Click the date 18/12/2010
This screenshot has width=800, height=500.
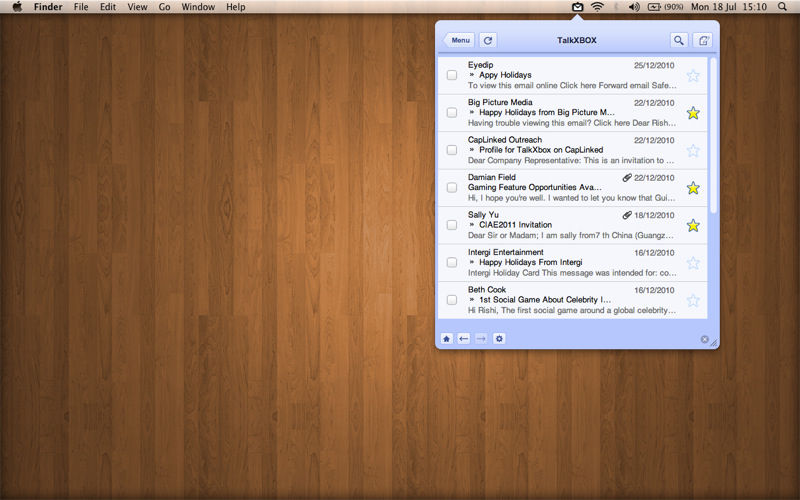coord(654,215)
